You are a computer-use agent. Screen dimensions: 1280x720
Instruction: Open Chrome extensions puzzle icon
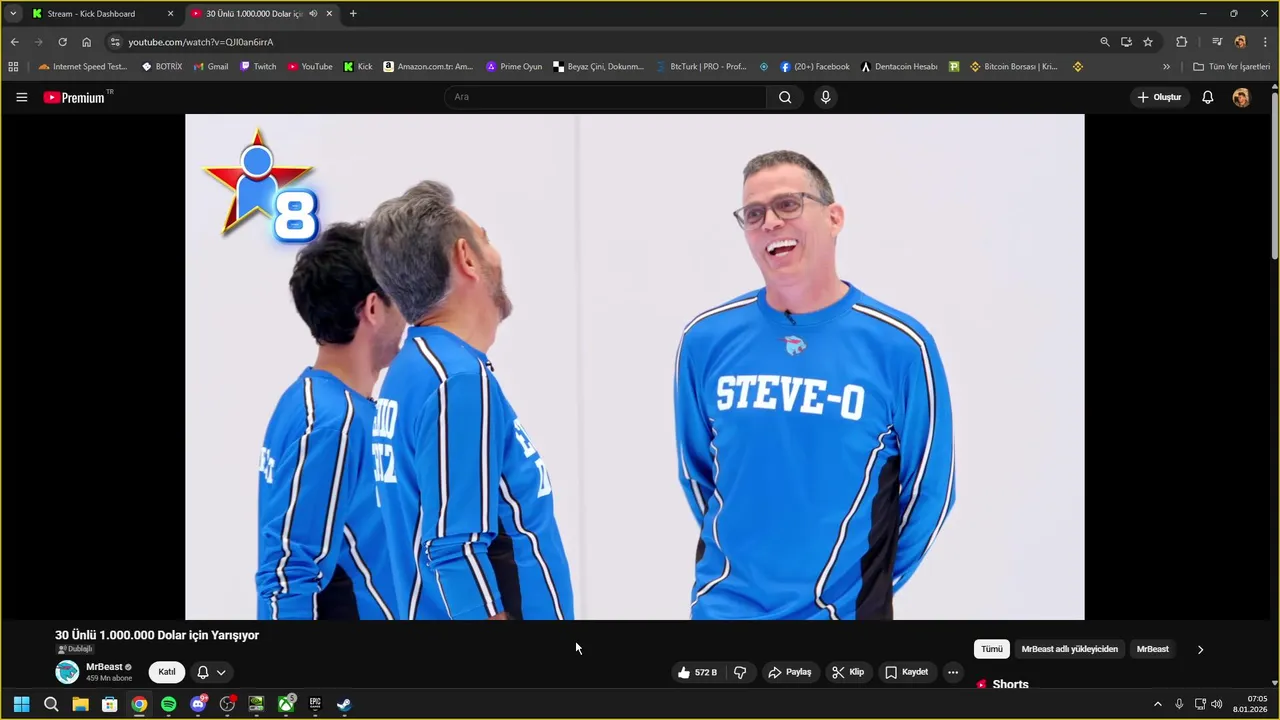[x=1181, y=42]
